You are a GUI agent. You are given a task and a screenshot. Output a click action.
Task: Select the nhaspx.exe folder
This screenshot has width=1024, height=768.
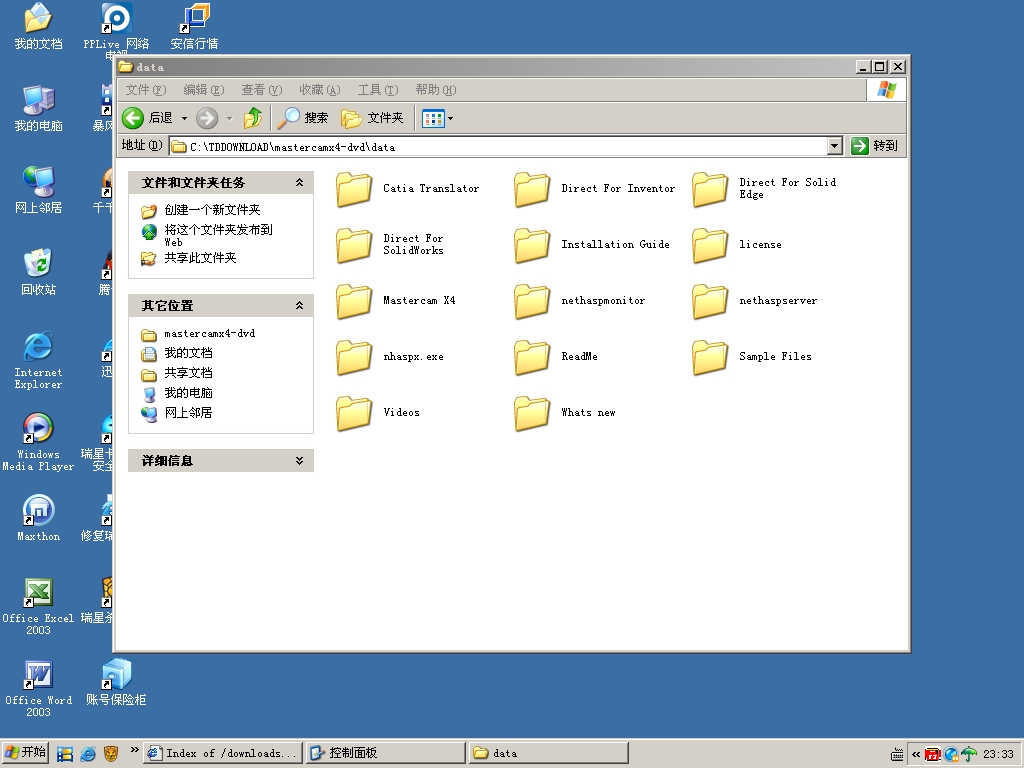[391, 357]
